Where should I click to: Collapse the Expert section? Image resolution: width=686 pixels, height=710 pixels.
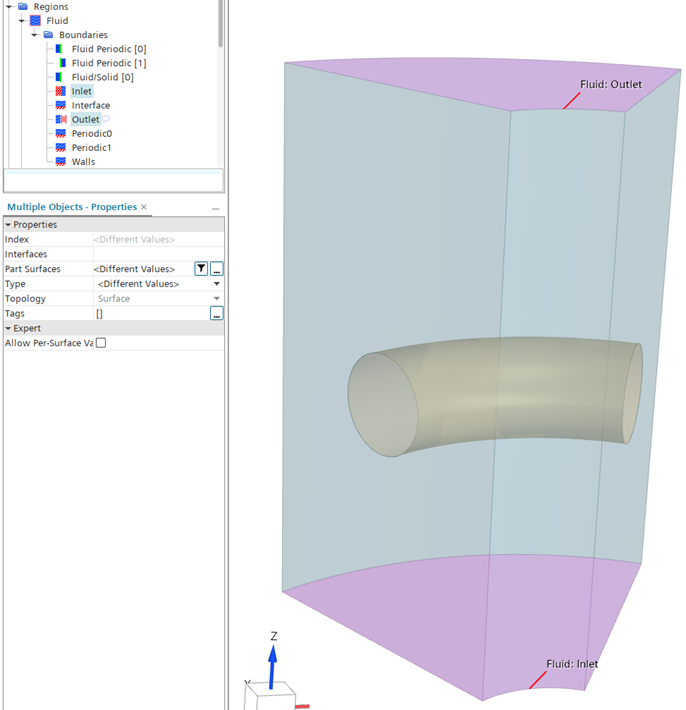click(x=8, y=328)
